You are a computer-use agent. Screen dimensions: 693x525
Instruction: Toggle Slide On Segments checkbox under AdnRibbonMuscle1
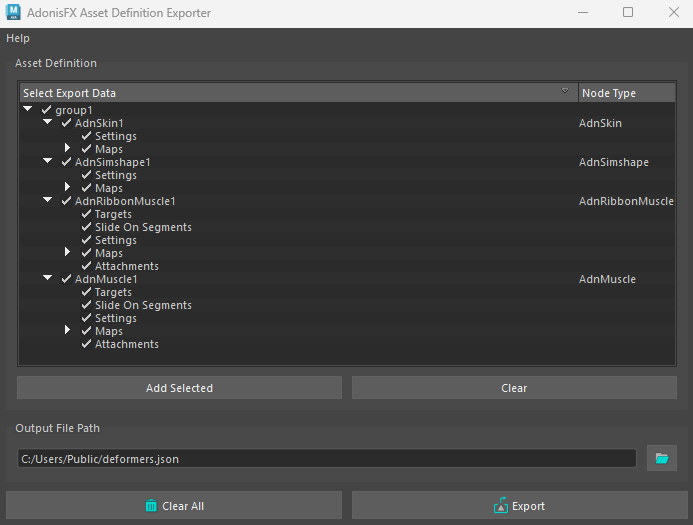coord(86,227)
